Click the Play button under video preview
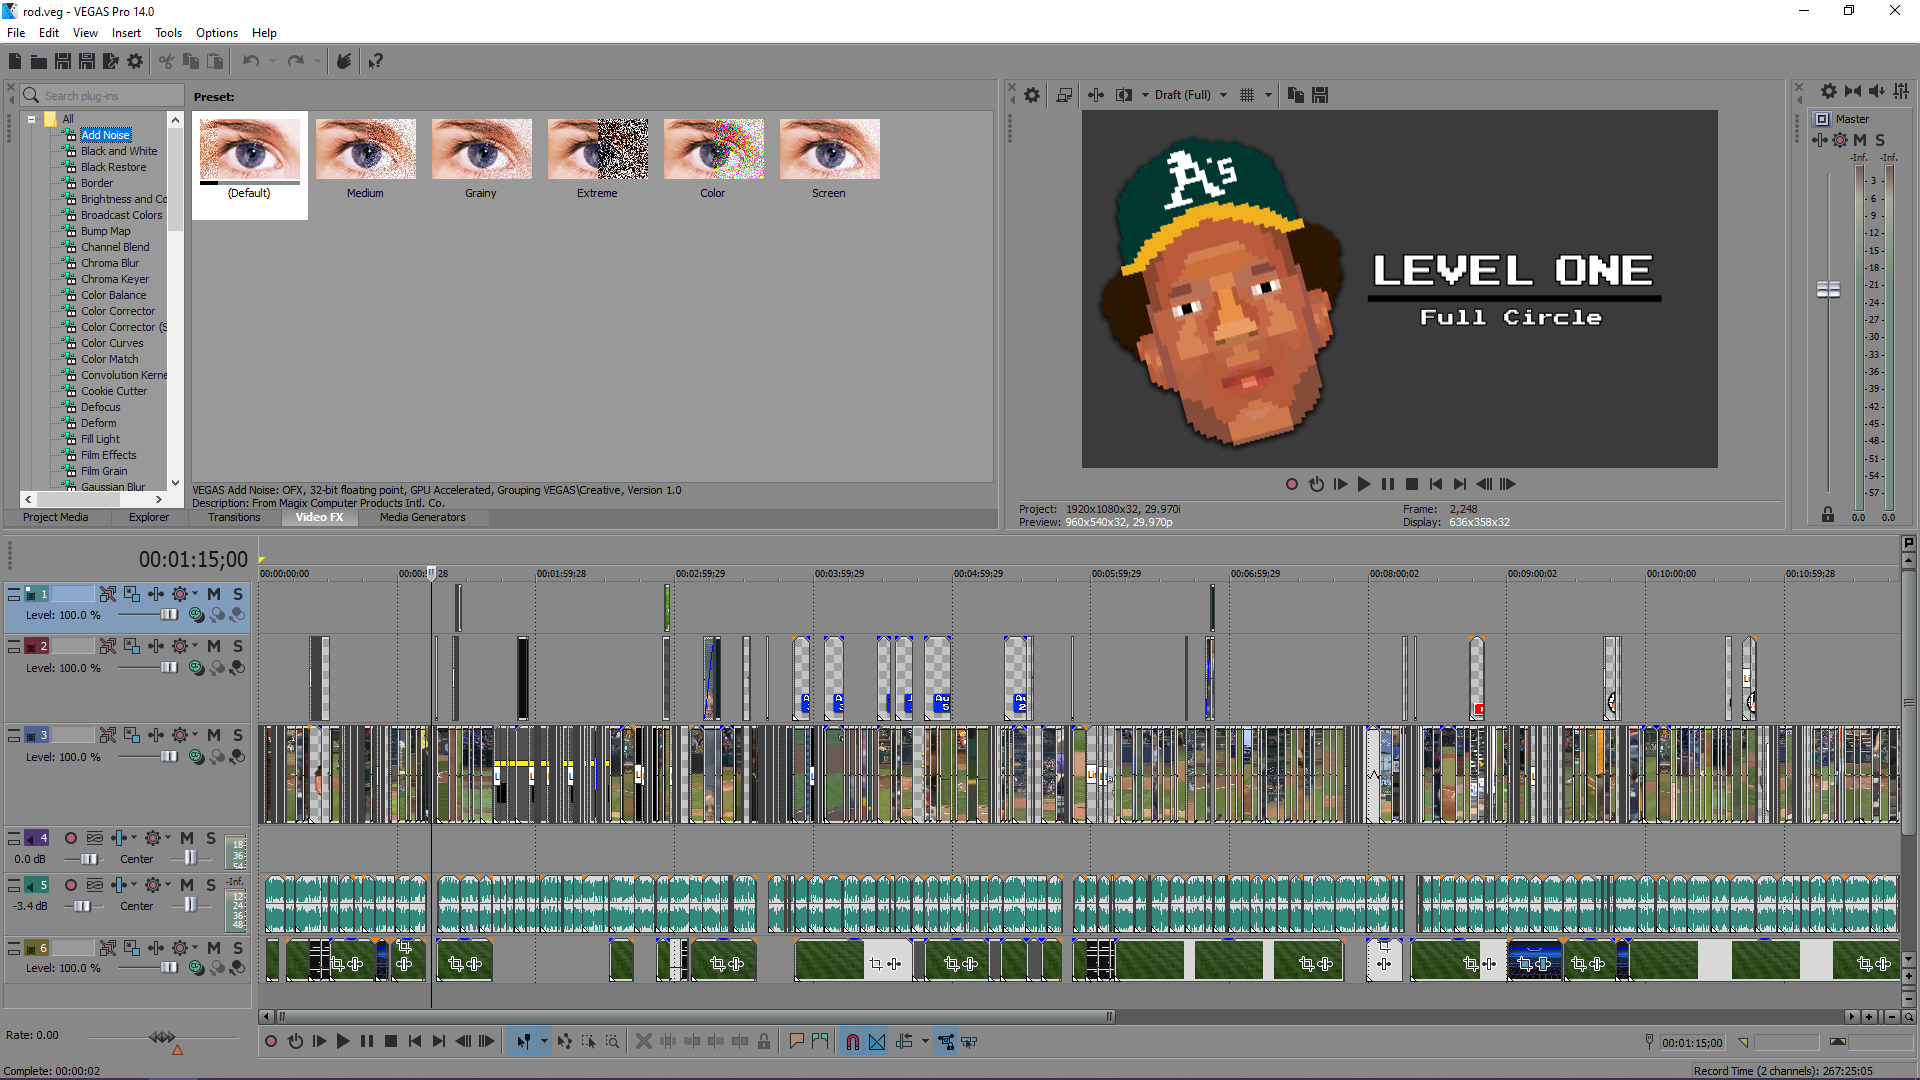 click(x=1364, y=484)
